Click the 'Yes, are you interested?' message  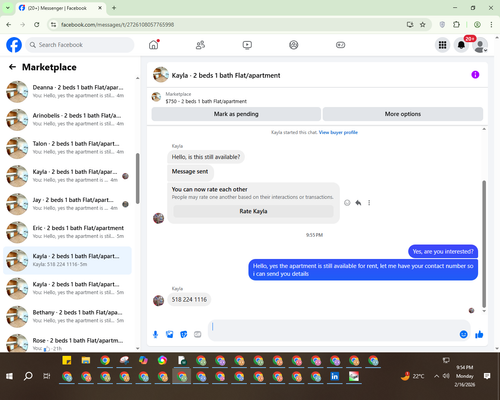[x=443, y=252]
